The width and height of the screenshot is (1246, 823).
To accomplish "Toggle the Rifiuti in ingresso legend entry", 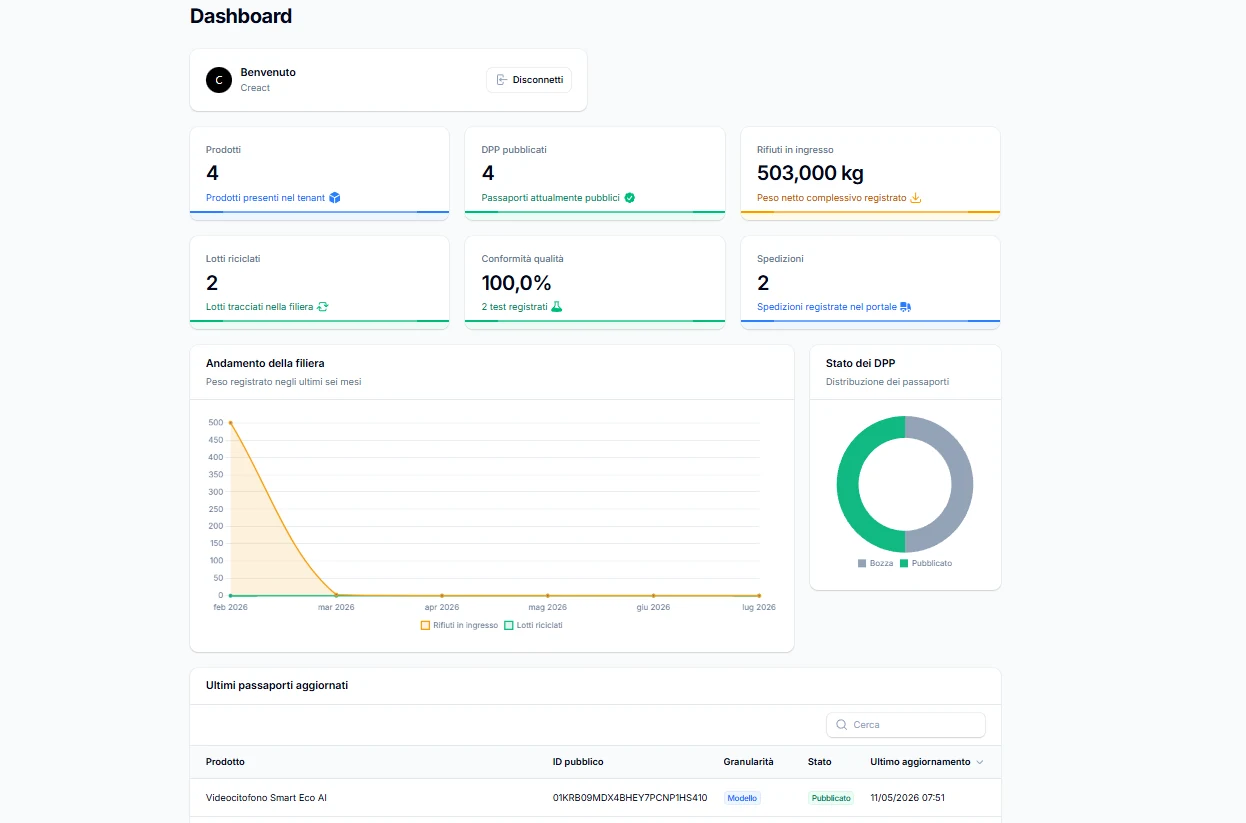I will click(459, 625).
